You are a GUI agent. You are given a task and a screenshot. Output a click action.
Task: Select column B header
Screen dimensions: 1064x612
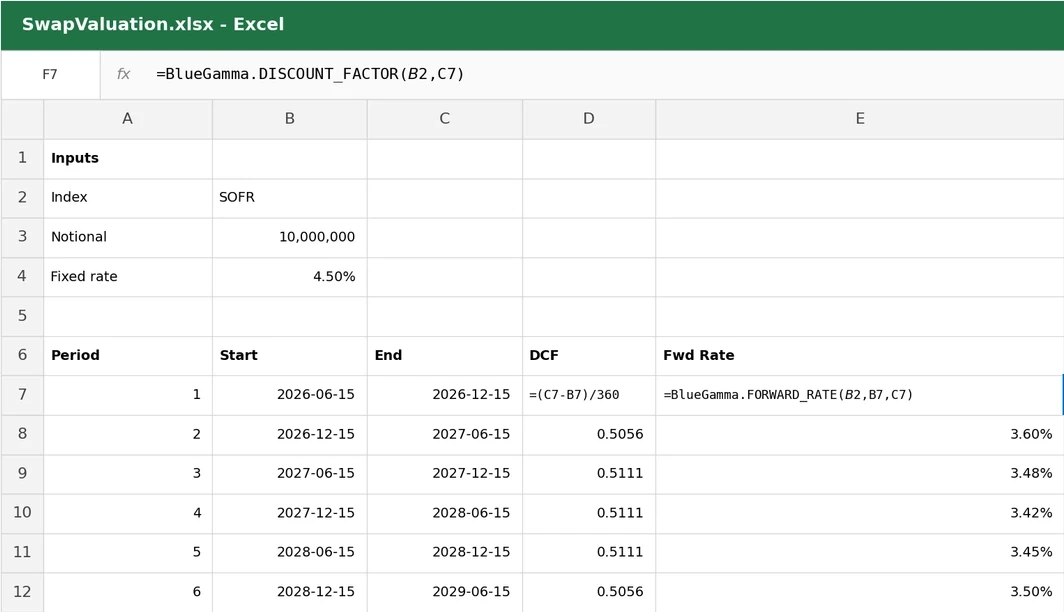(x=290, y=119)
